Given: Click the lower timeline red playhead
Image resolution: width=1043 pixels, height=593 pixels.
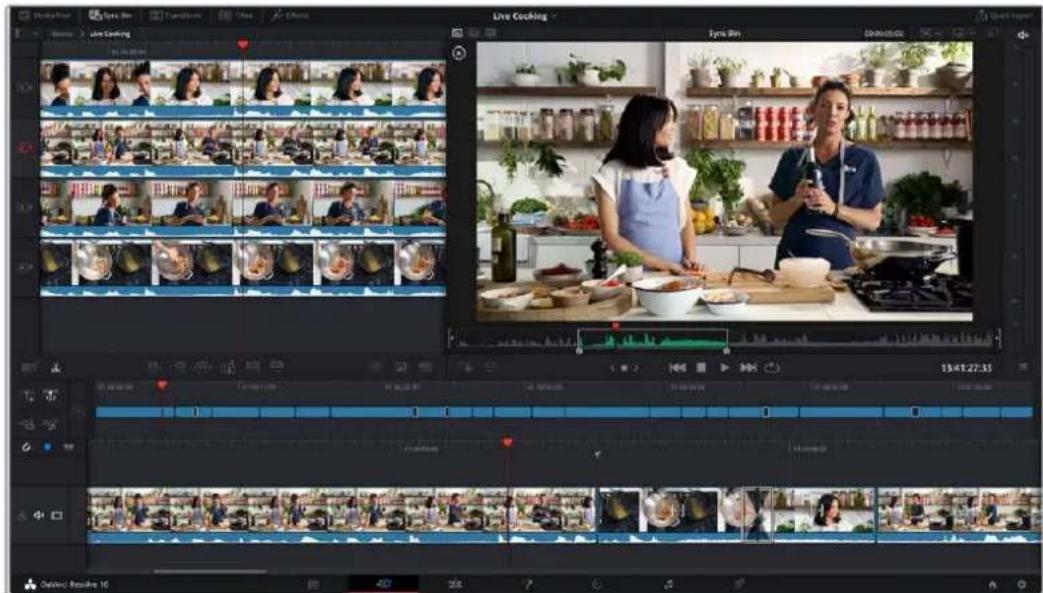Looking at the screenshot, I should tap(508, 443).
